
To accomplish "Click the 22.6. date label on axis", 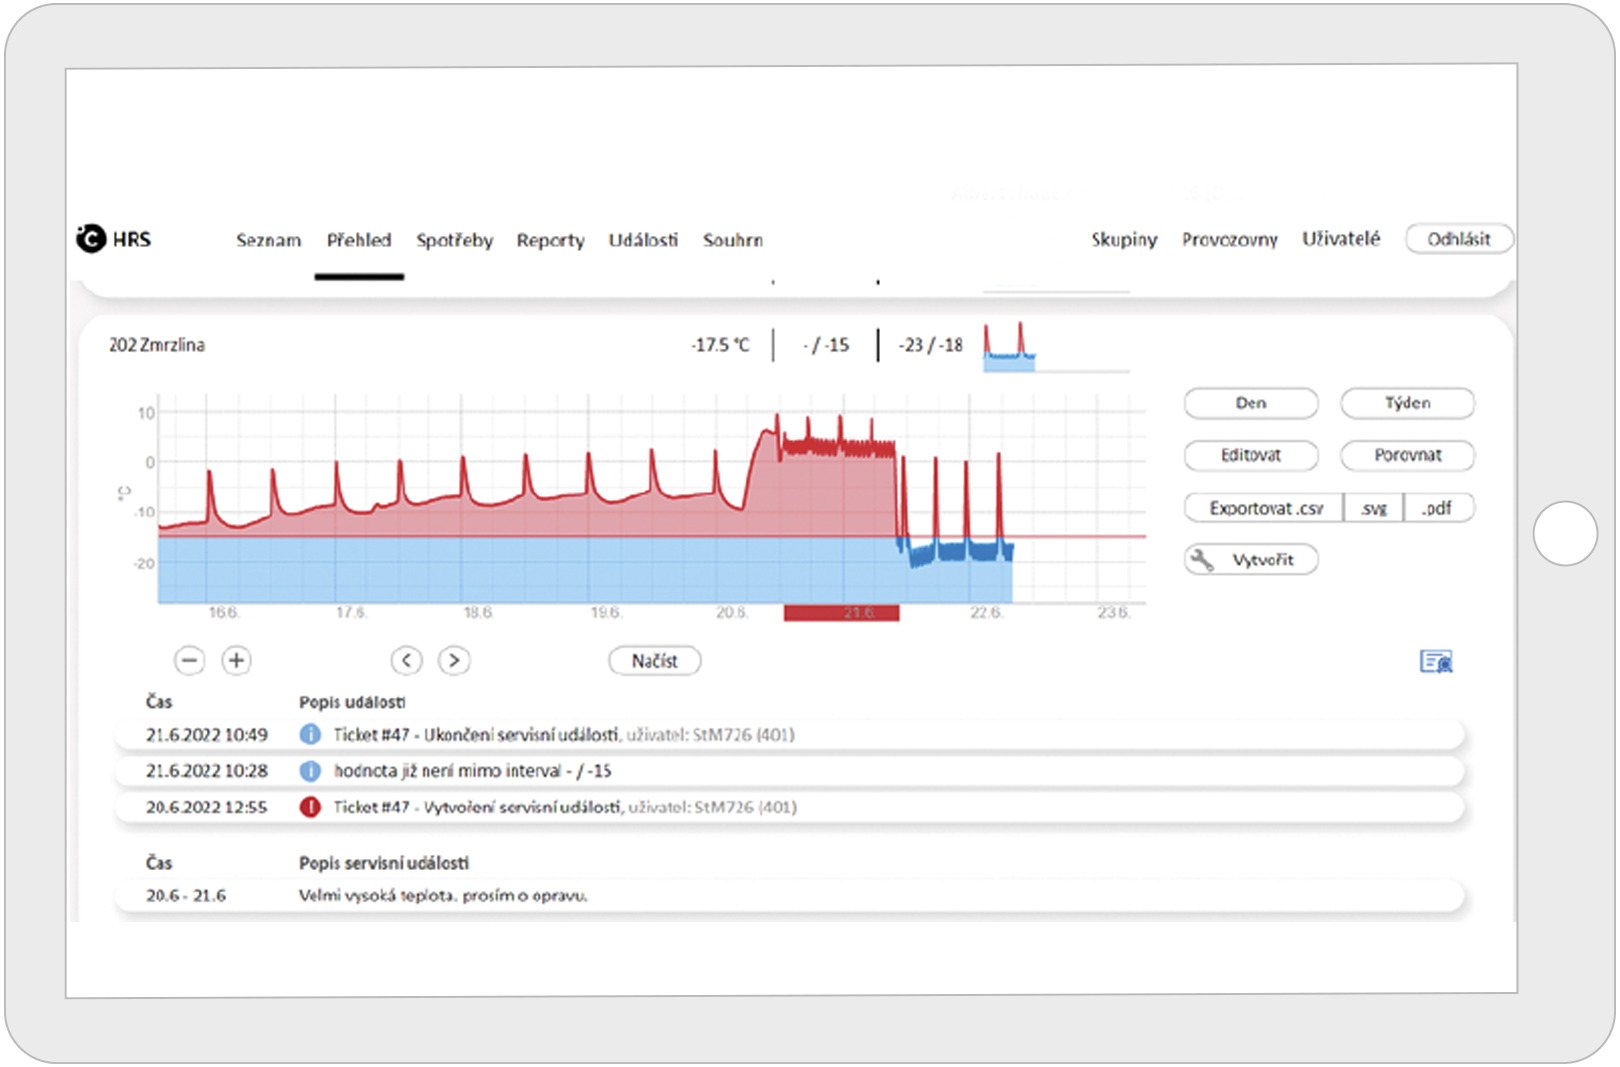I will 986,613.
